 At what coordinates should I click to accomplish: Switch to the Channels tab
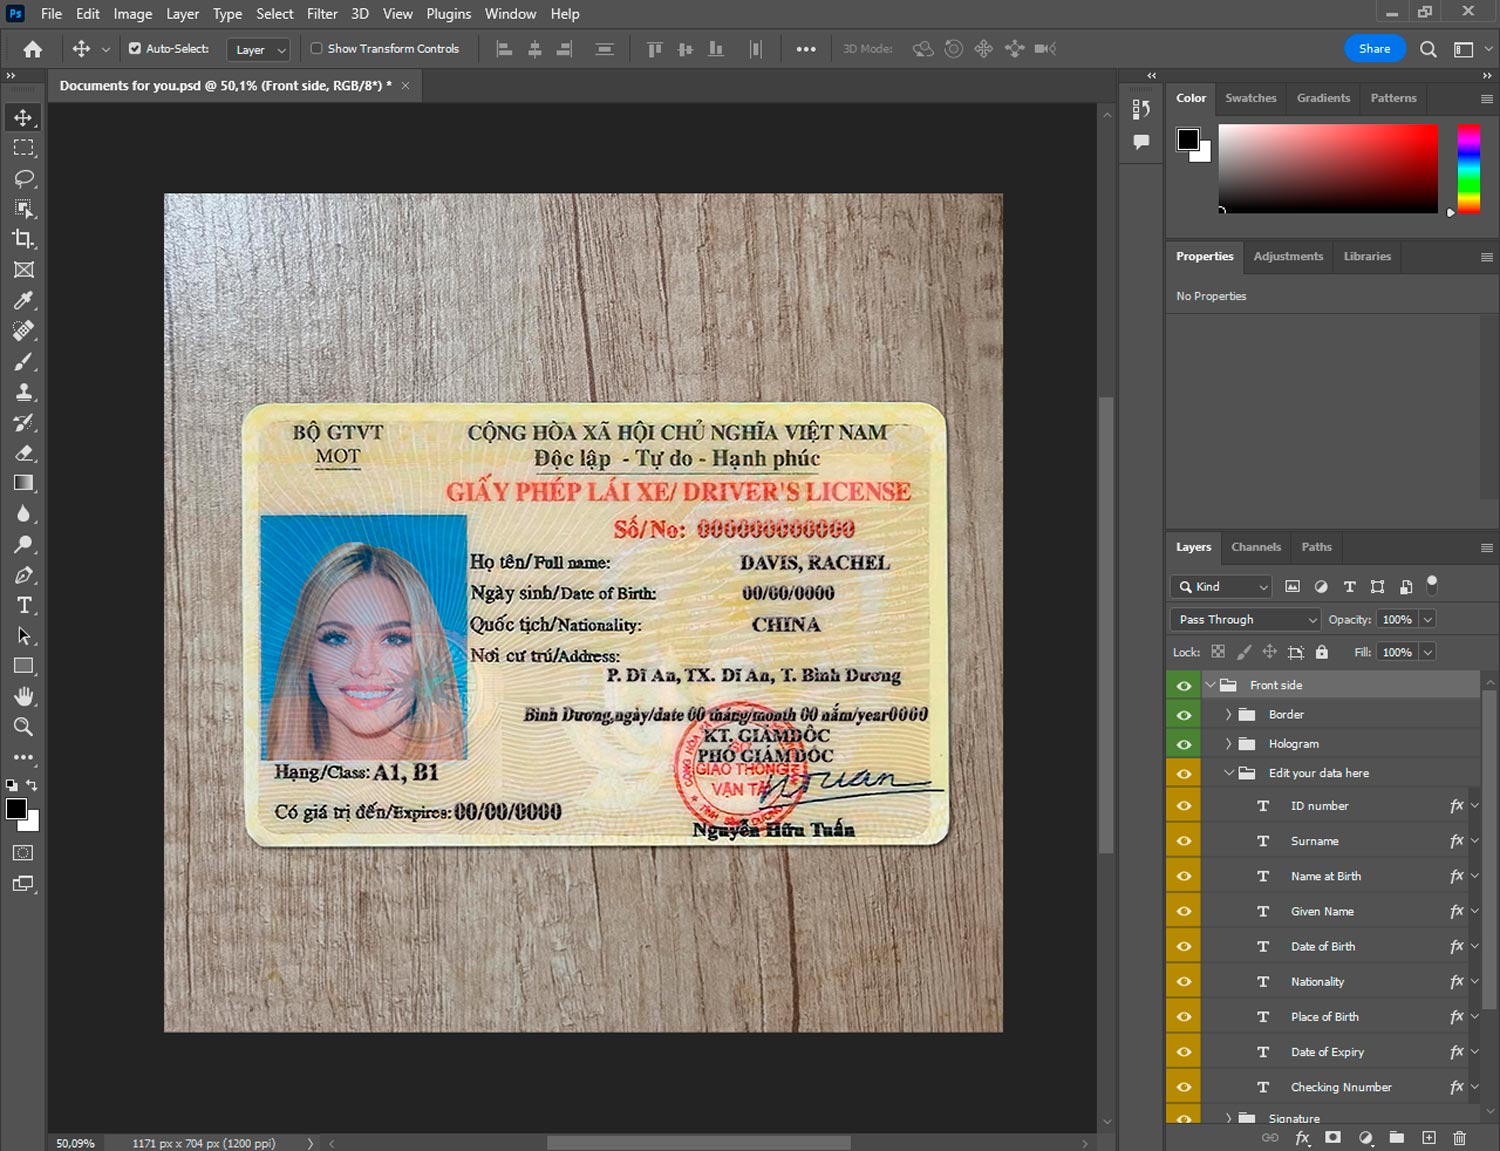click(x=1255, y=547)
